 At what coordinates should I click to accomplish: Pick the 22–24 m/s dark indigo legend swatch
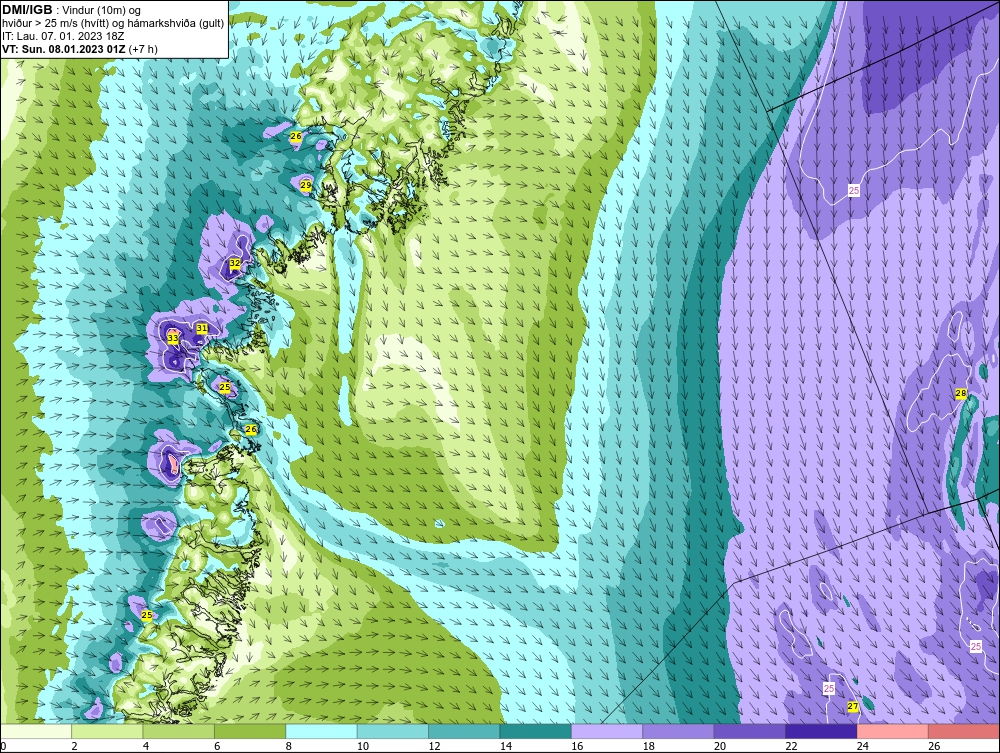point(821,731)
